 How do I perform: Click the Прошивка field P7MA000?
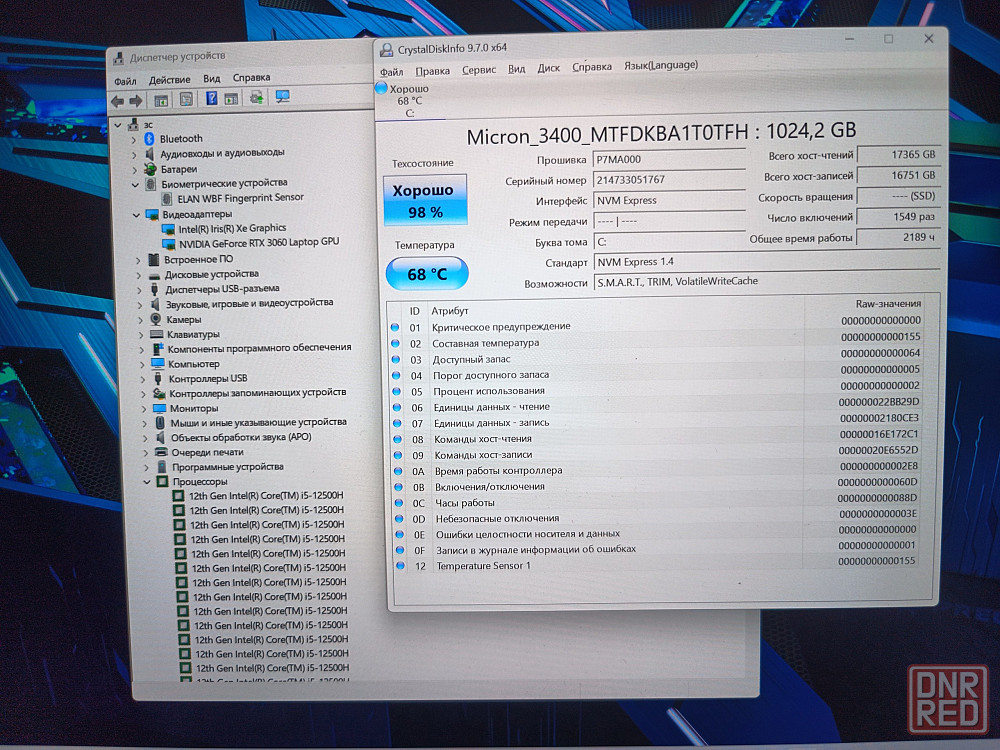click(669, 159)
